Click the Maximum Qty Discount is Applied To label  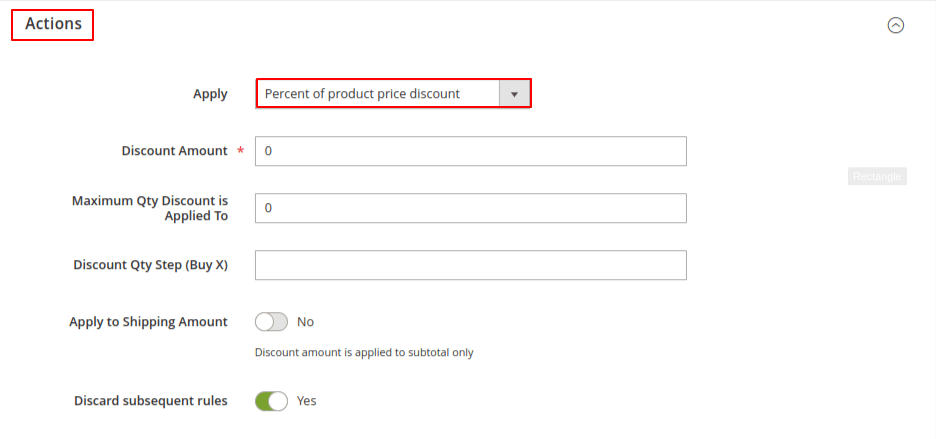pos(150,208)
